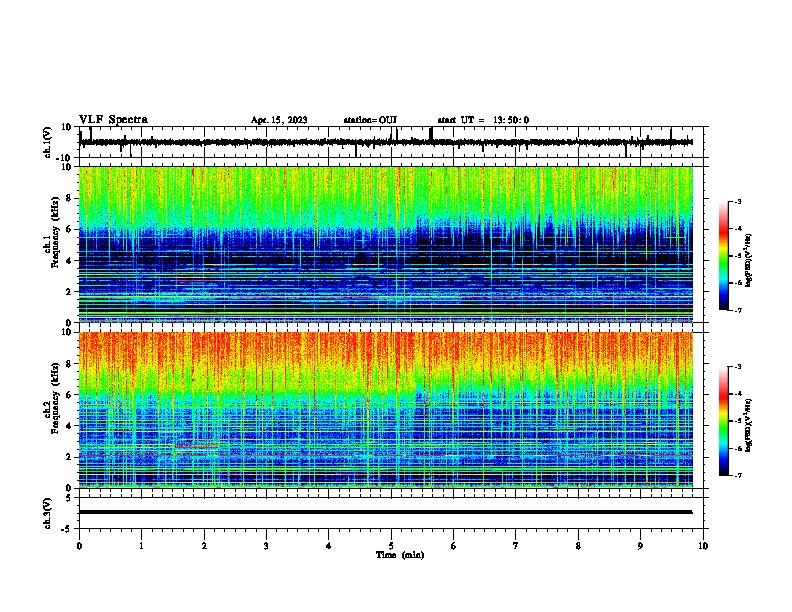This screenshot has width=792, height=612.
Task: Click the time axis tick label "9"
Action: click(640, 546)
